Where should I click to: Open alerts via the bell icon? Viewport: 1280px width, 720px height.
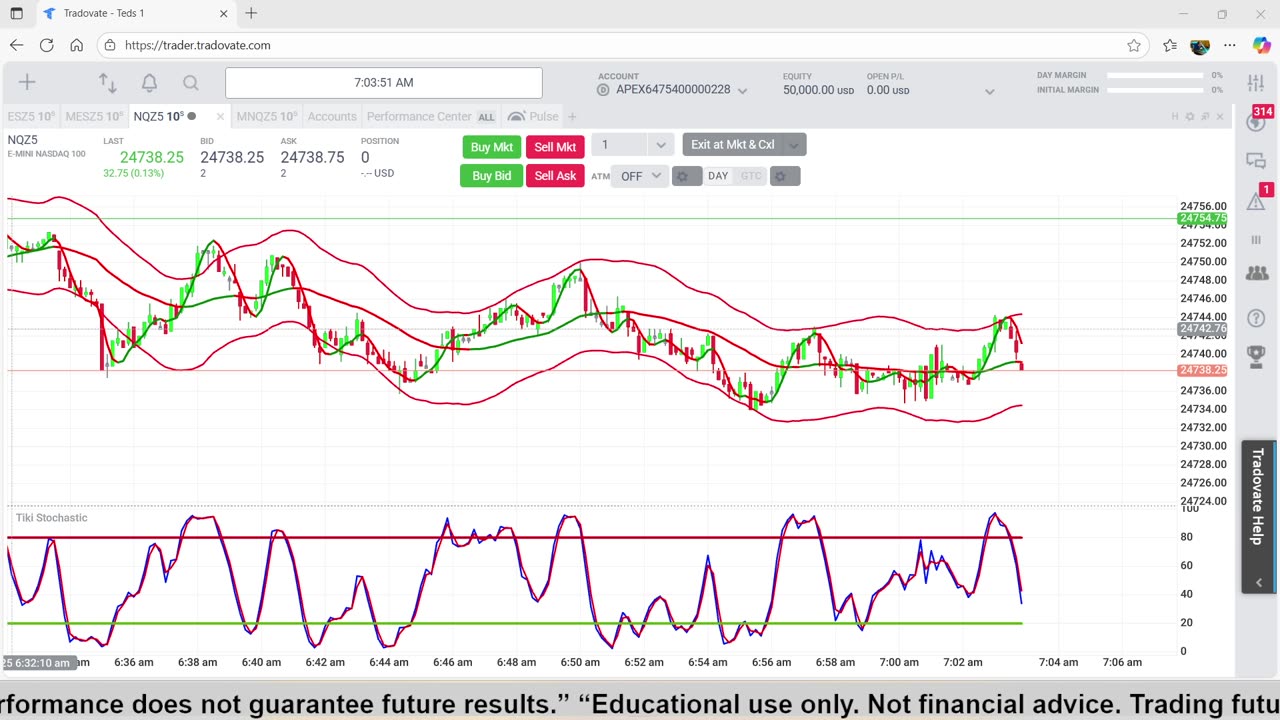149,83
